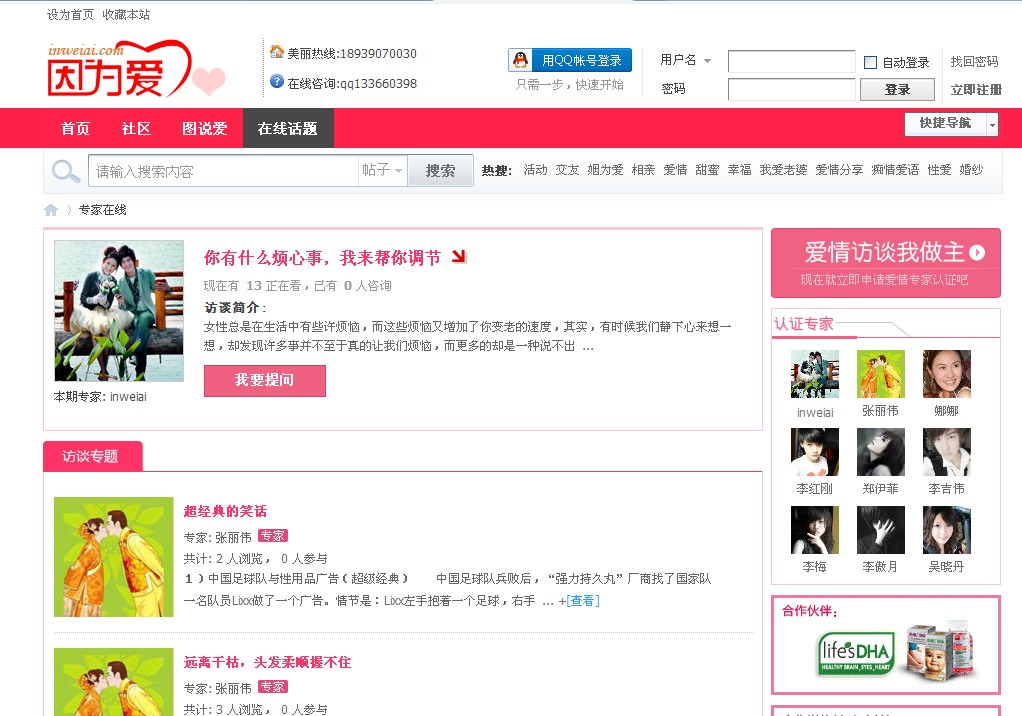Click 专家在线 breadcrumb link
The image size is (1022, 716).
pos(102,210)
